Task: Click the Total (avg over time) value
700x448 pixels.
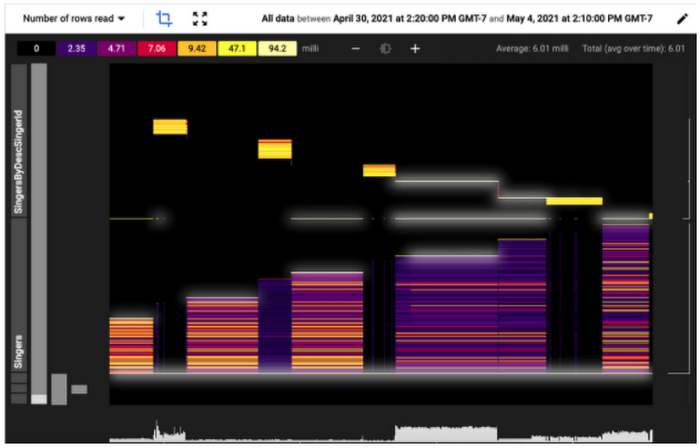Action: point(633,49)
